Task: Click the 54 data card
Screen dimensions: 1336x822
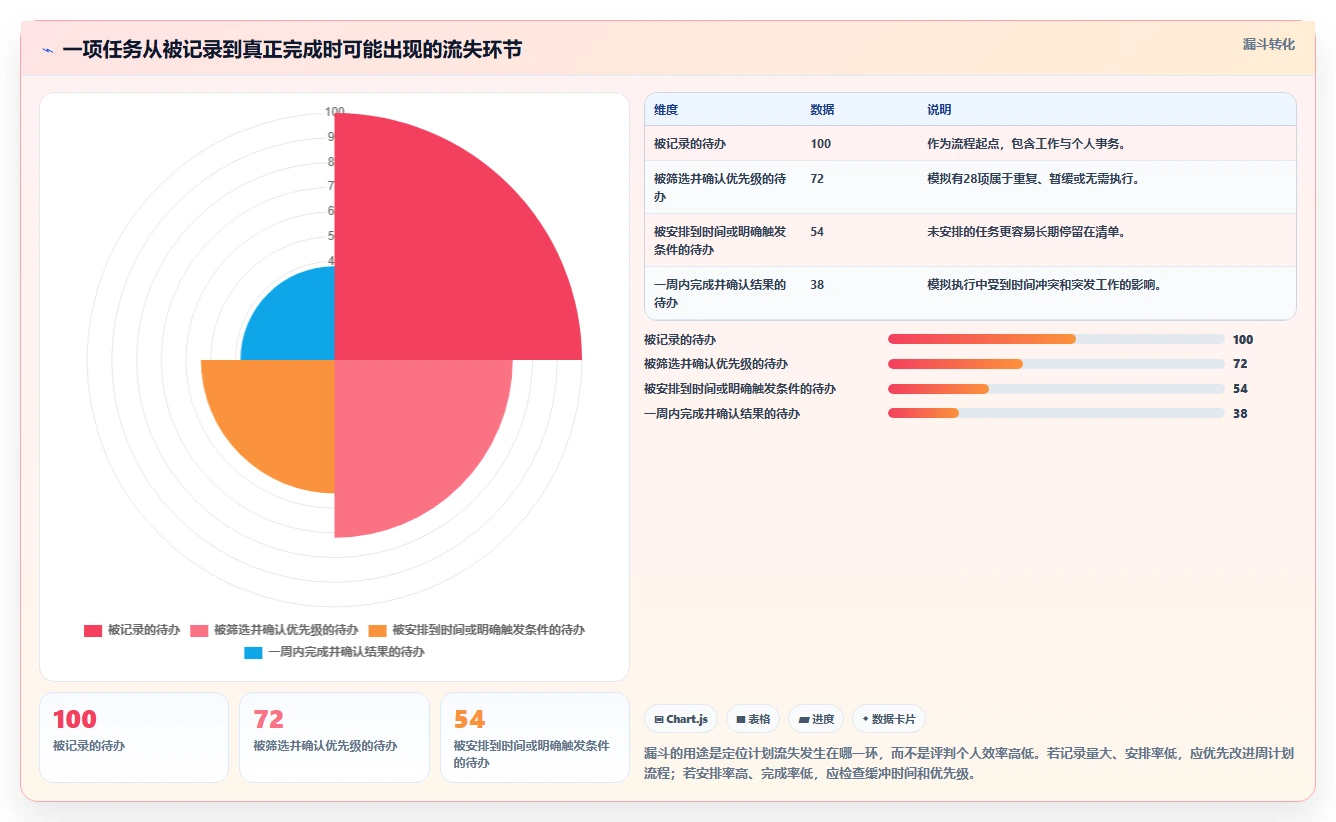Action: [535, 737]
